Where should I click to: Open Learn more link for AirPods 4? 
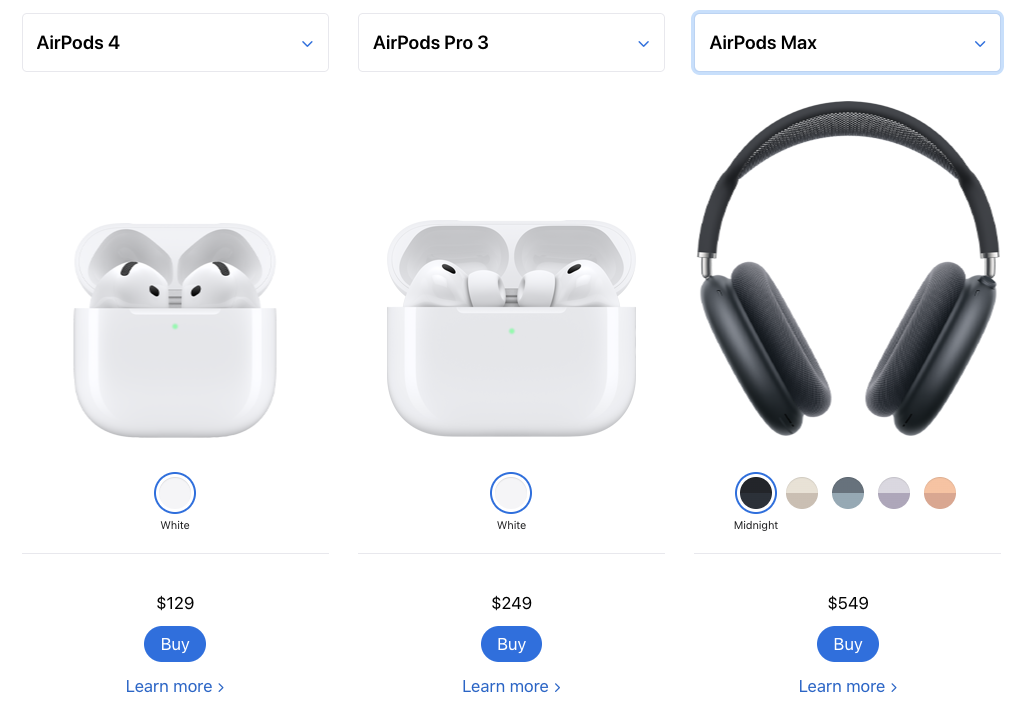175,687
